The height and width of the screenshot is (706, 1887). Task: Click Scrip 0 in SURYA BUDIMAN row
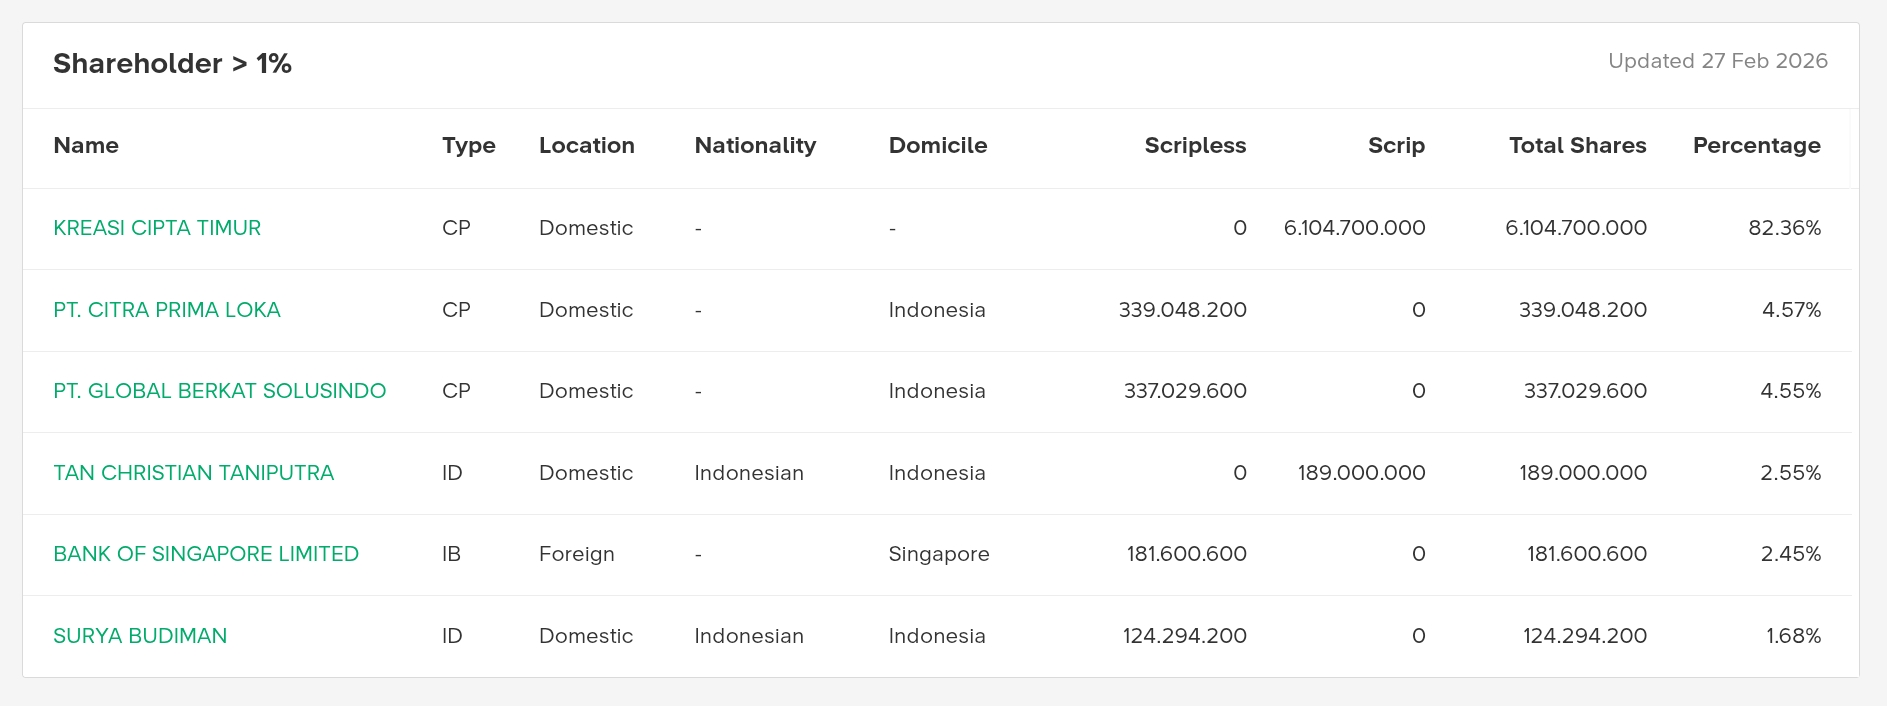tap(1419, 636)
